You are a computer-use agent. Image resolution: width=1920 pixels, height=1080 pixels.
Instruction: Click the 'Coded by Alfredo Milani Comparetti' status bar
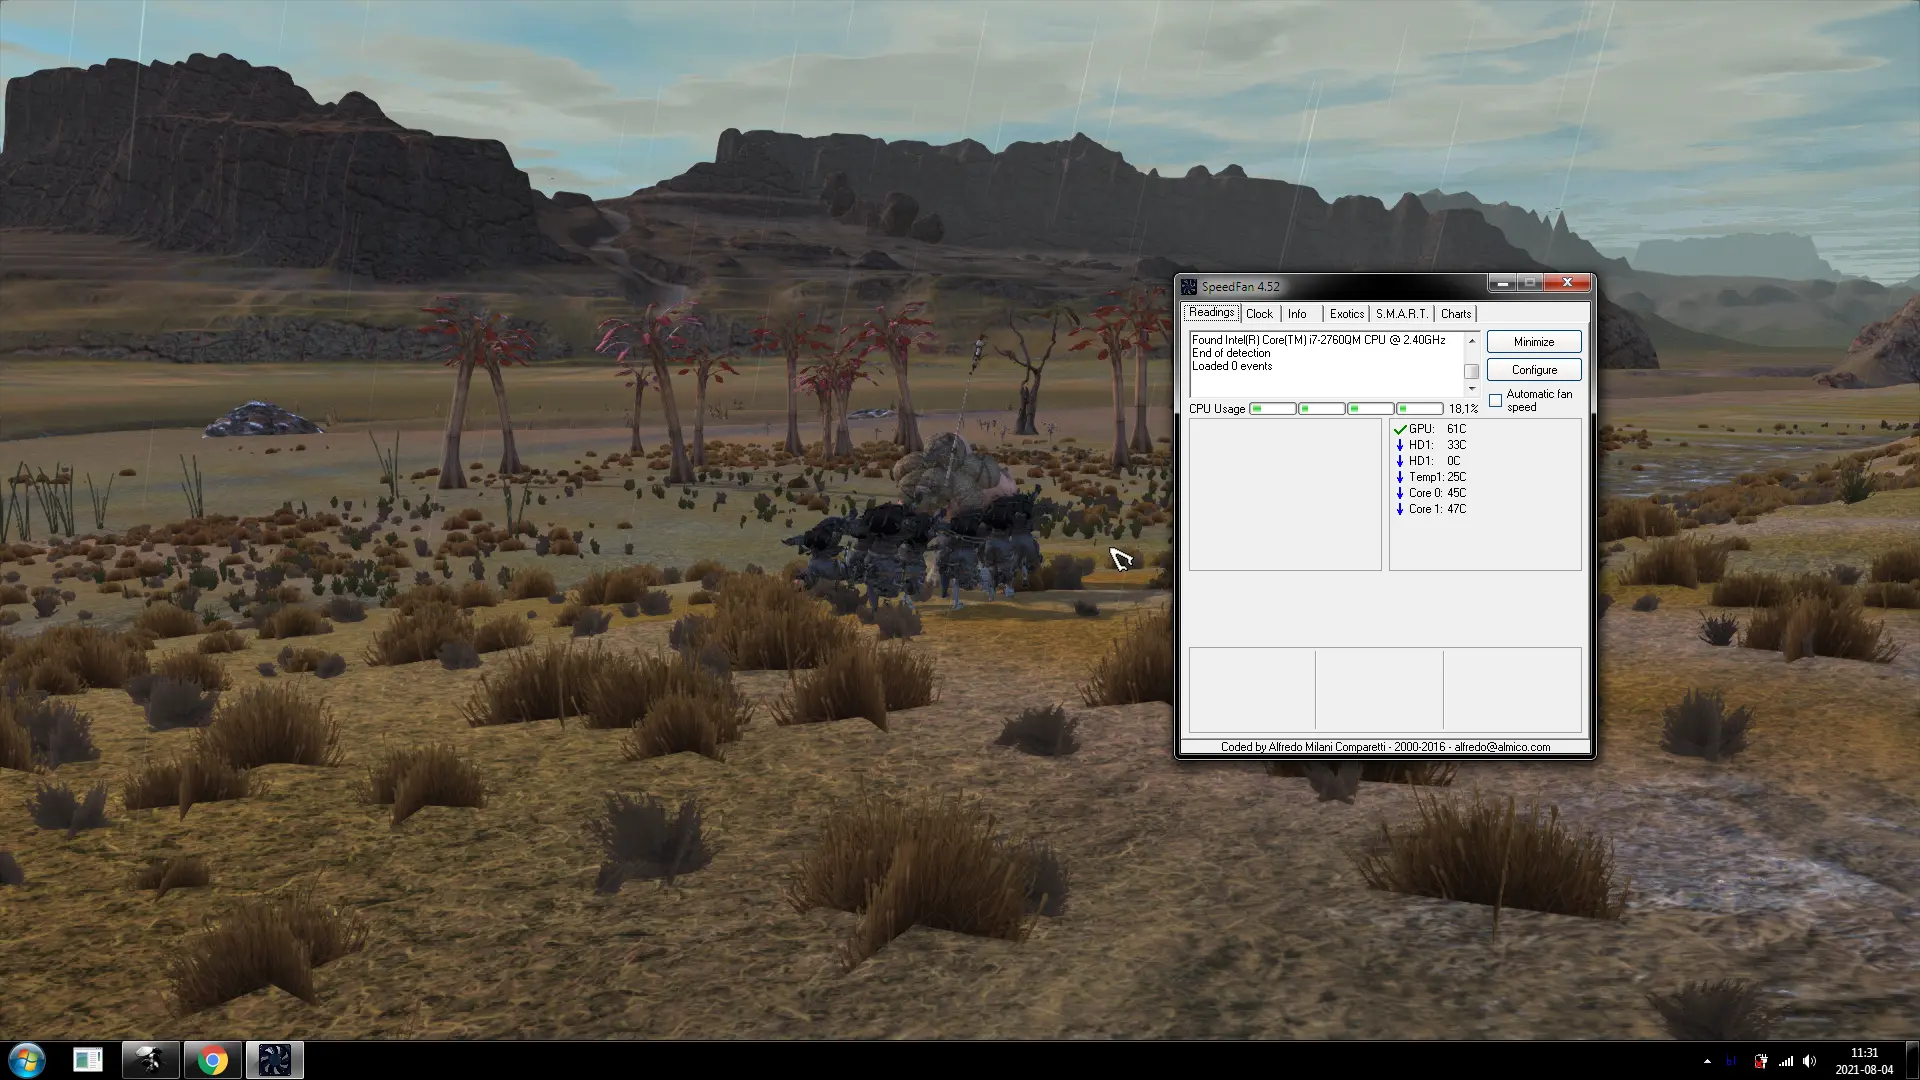pos(1385,747)
